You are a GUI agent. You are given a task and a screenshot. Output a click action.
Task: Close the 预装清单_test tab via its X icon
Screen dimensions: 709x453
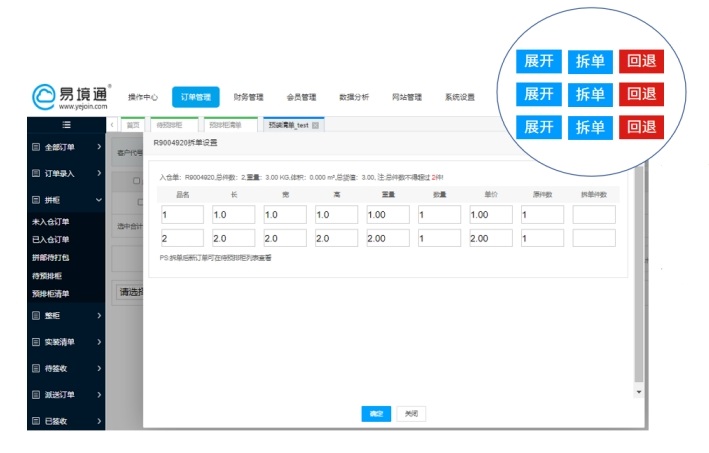coord(315,126)
